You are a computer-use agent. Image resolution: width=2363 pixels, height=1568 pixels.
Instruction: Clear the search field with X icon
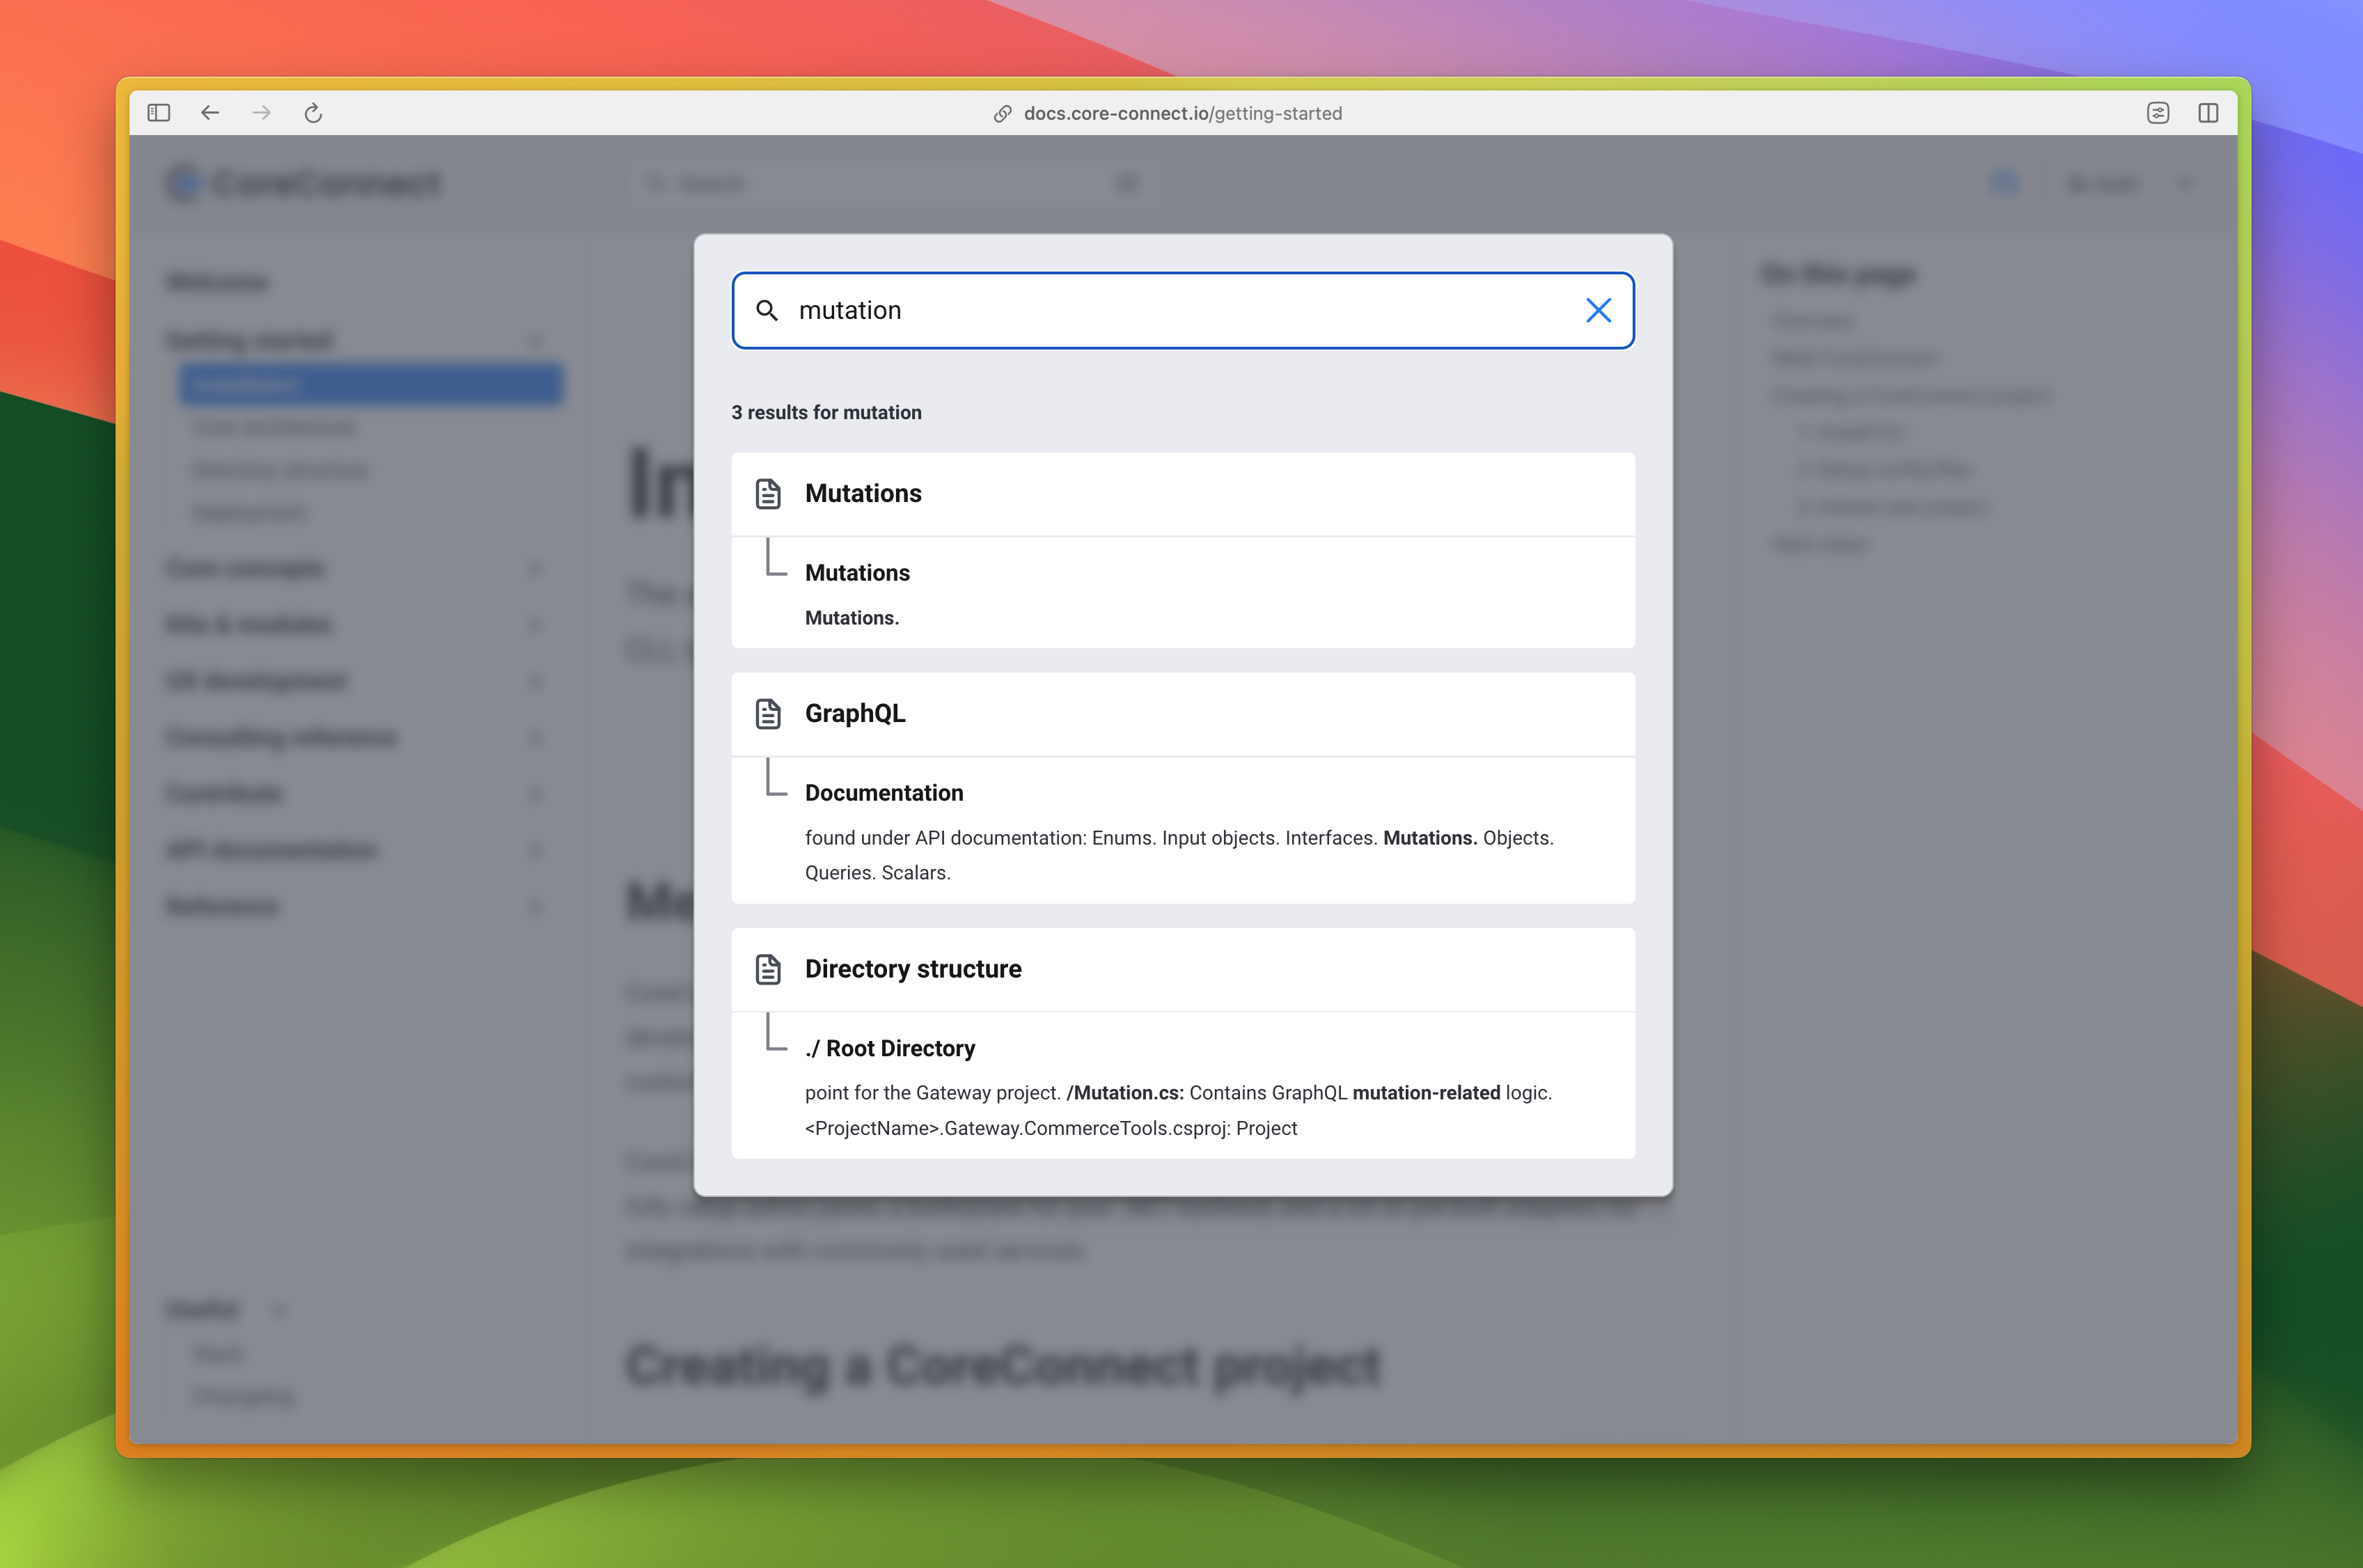1598,310
